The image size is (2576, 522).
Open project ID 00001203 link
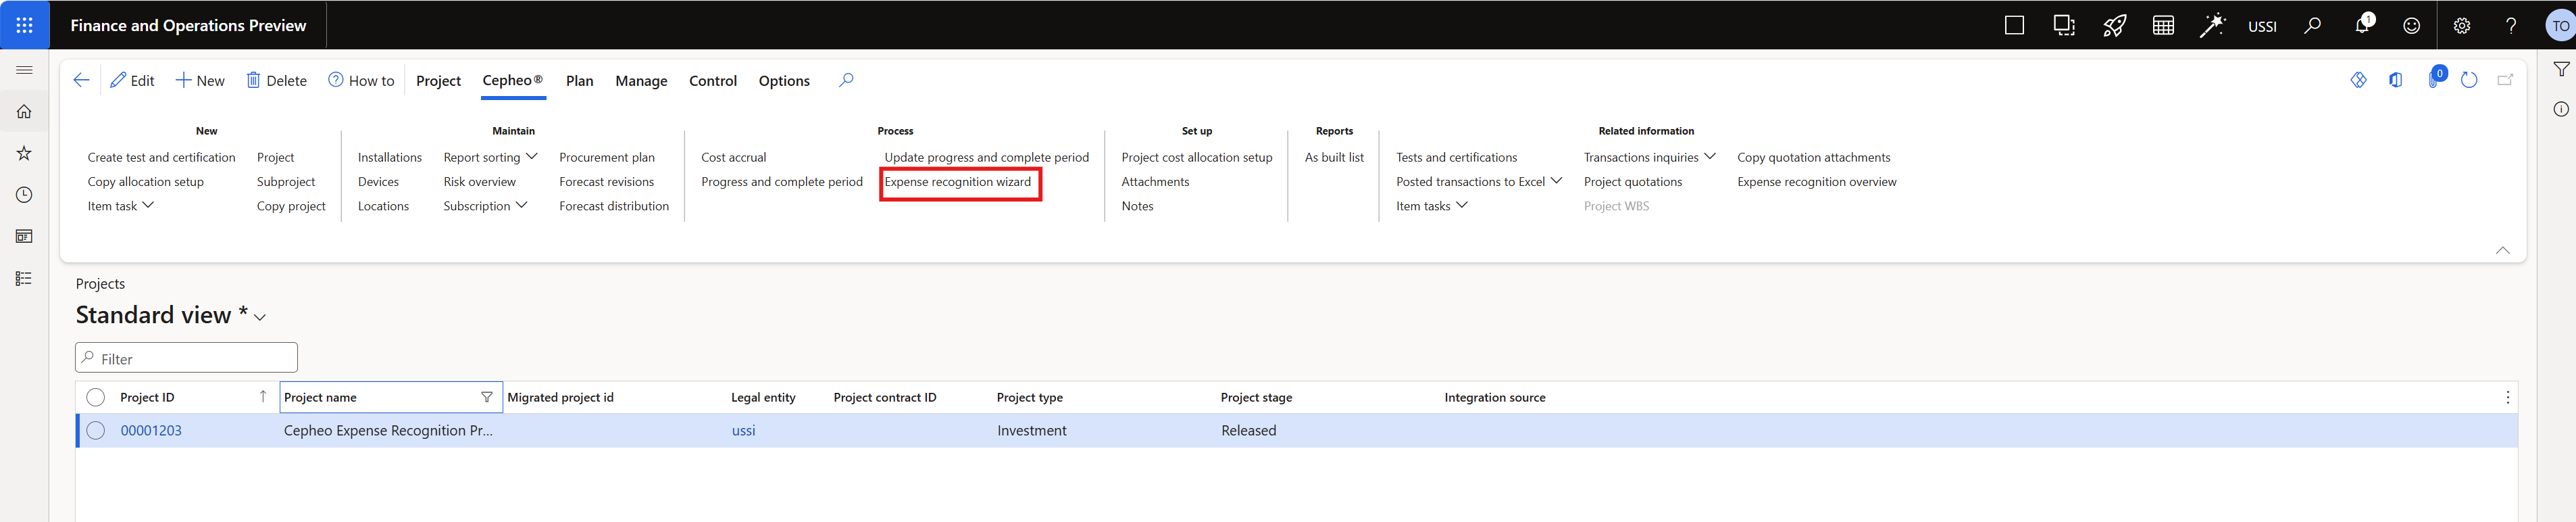click(x=151, y=431)
